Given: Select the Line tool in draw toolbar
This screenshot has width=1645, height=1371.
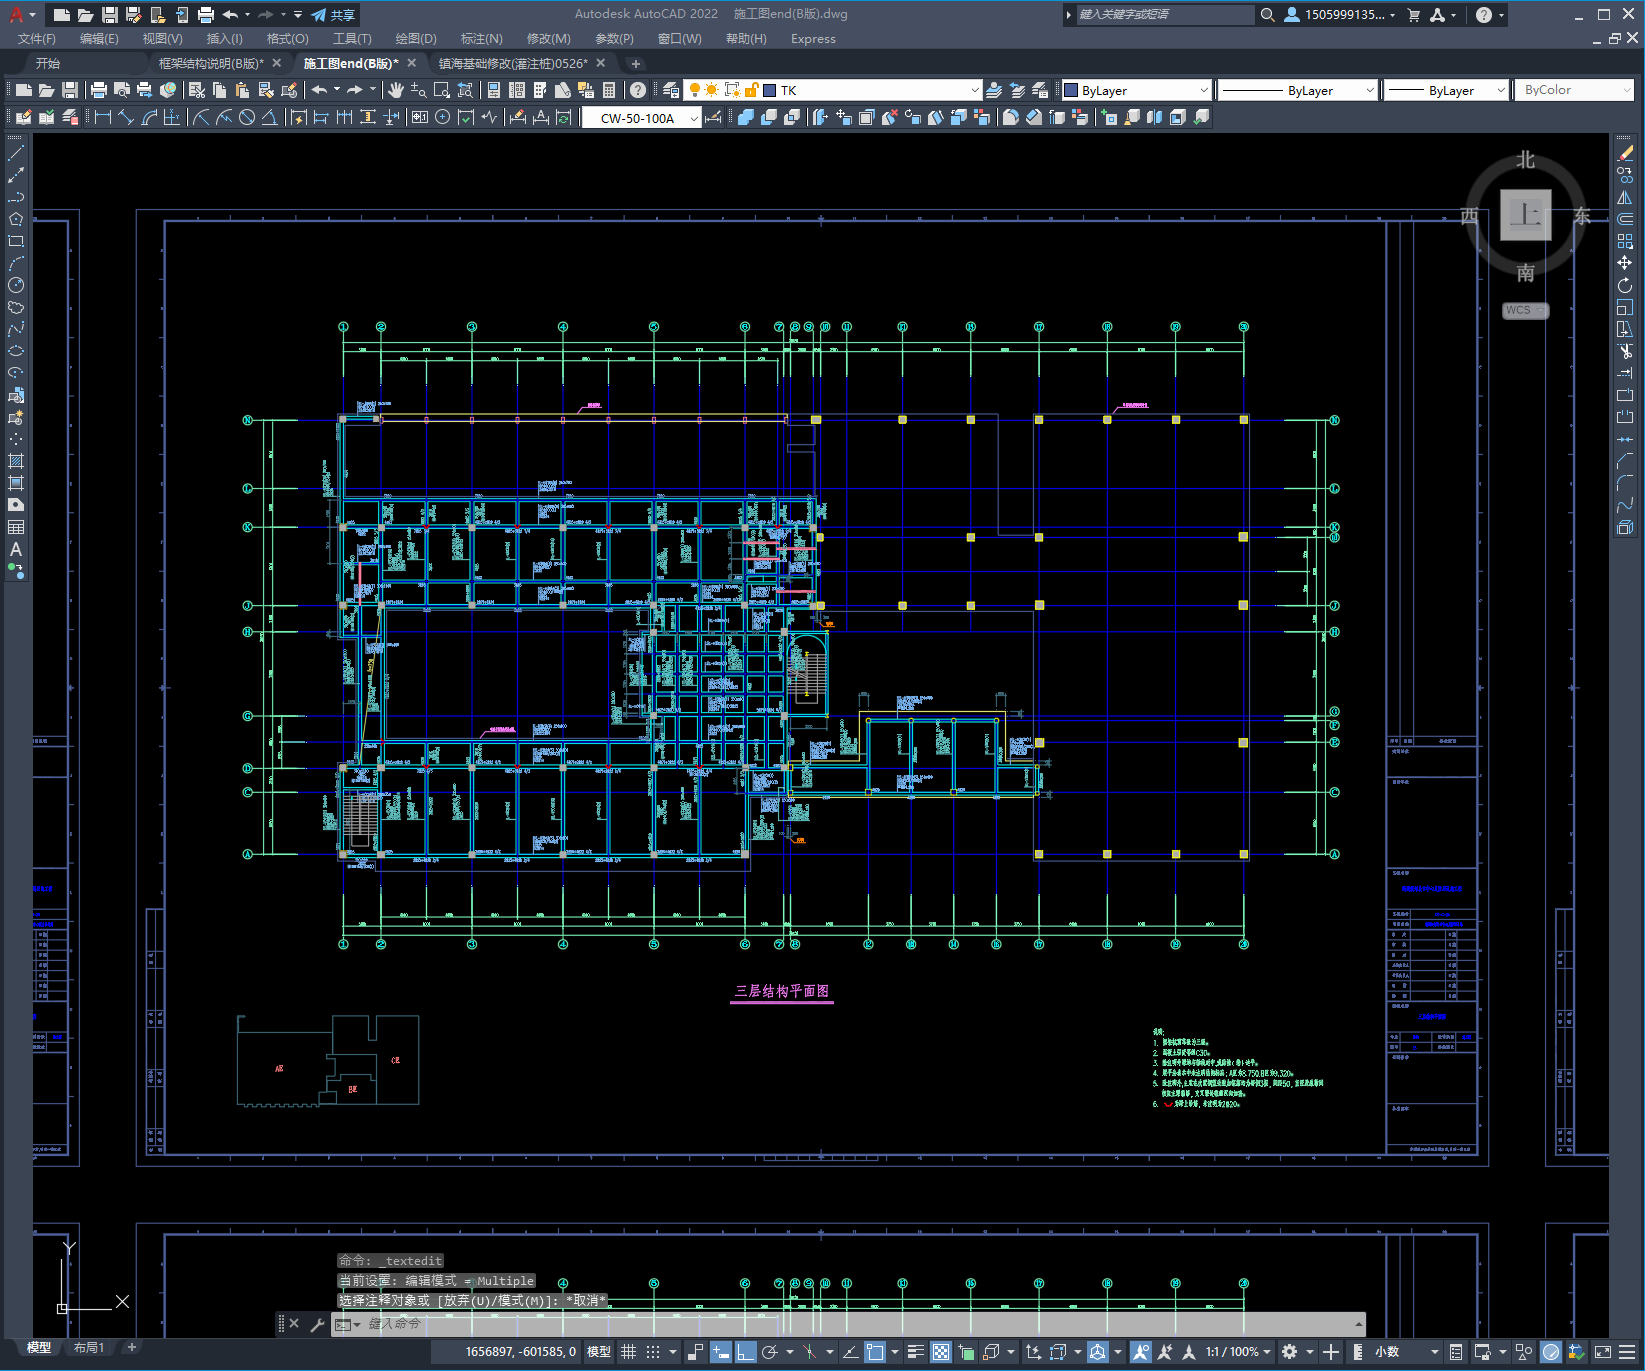Looking at the screenshot, I should tap(16, 154).
